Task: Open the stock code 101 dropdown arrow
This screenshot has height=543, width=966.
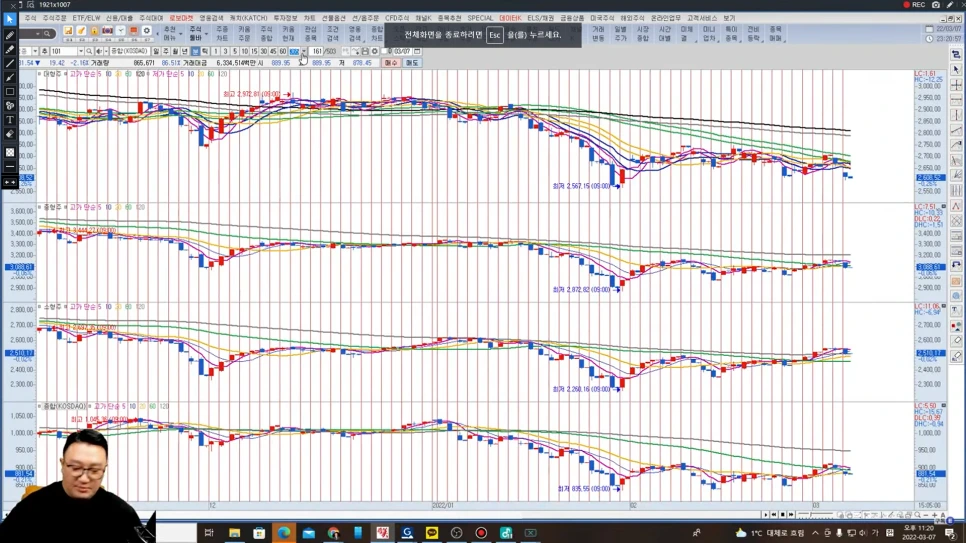Action: 81,51
